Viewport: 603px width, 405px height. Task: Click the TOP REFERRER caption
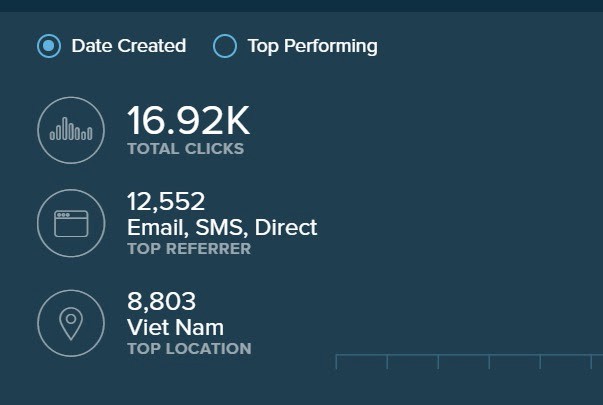pyautogui.click(x=189, y=248)
